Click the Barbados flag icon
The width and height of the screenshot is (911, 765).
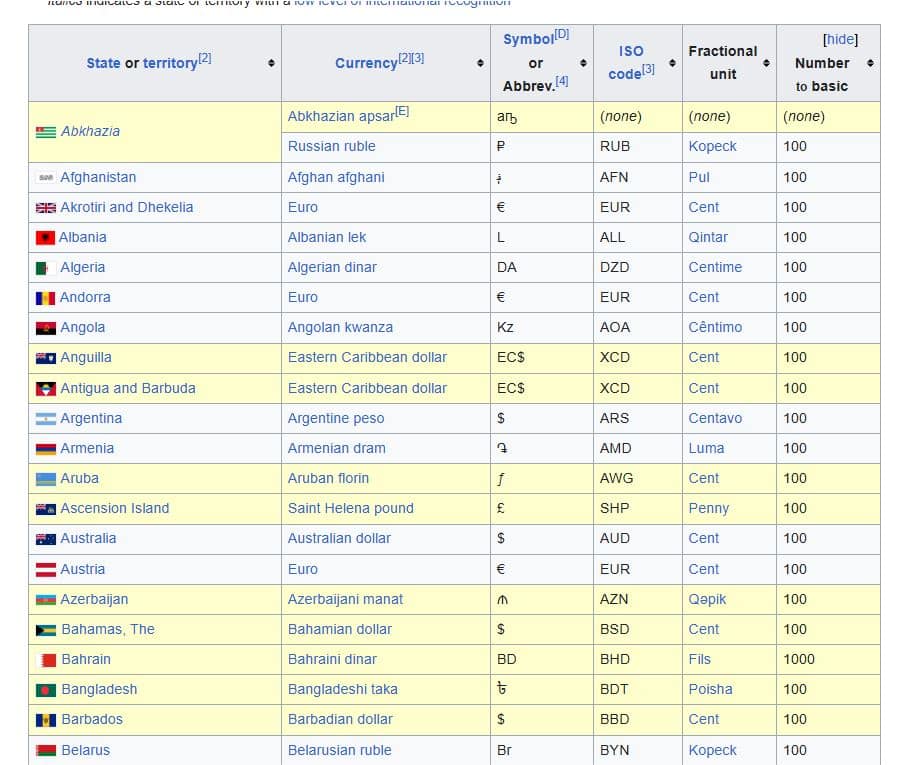pos(46,720)
